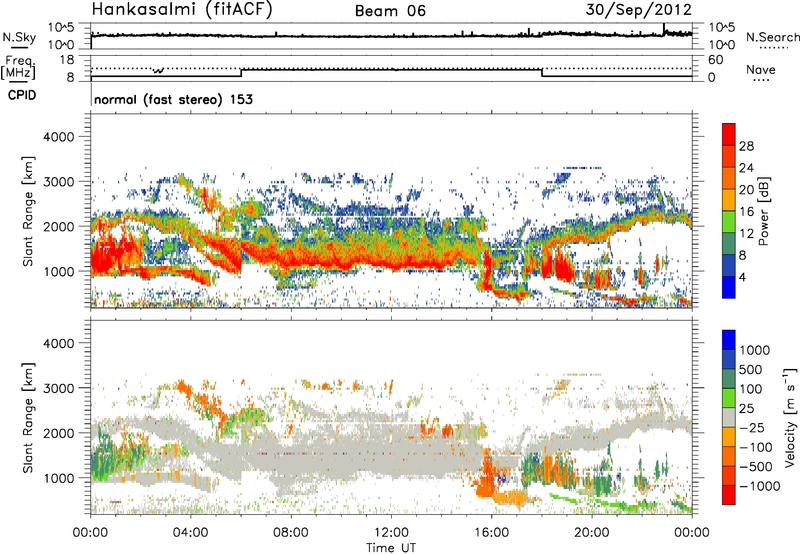Click the 'Hankasalmi (fitACF)' title text
This screenshot has height=554, width=800.
tap(182, 9)
